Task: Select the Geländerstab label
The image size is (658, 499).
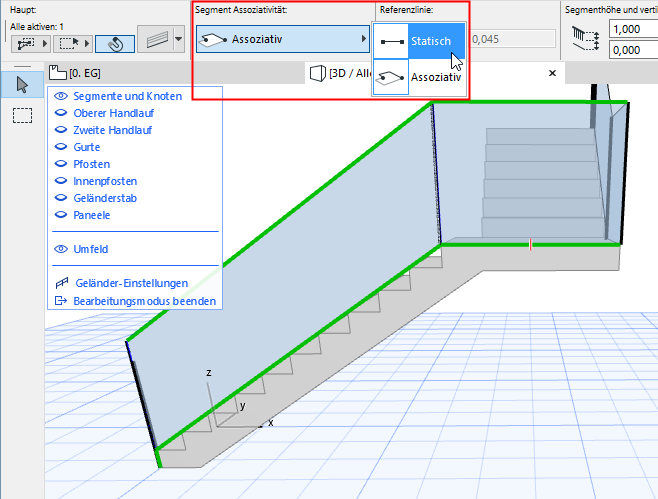Action: [105, 198]
